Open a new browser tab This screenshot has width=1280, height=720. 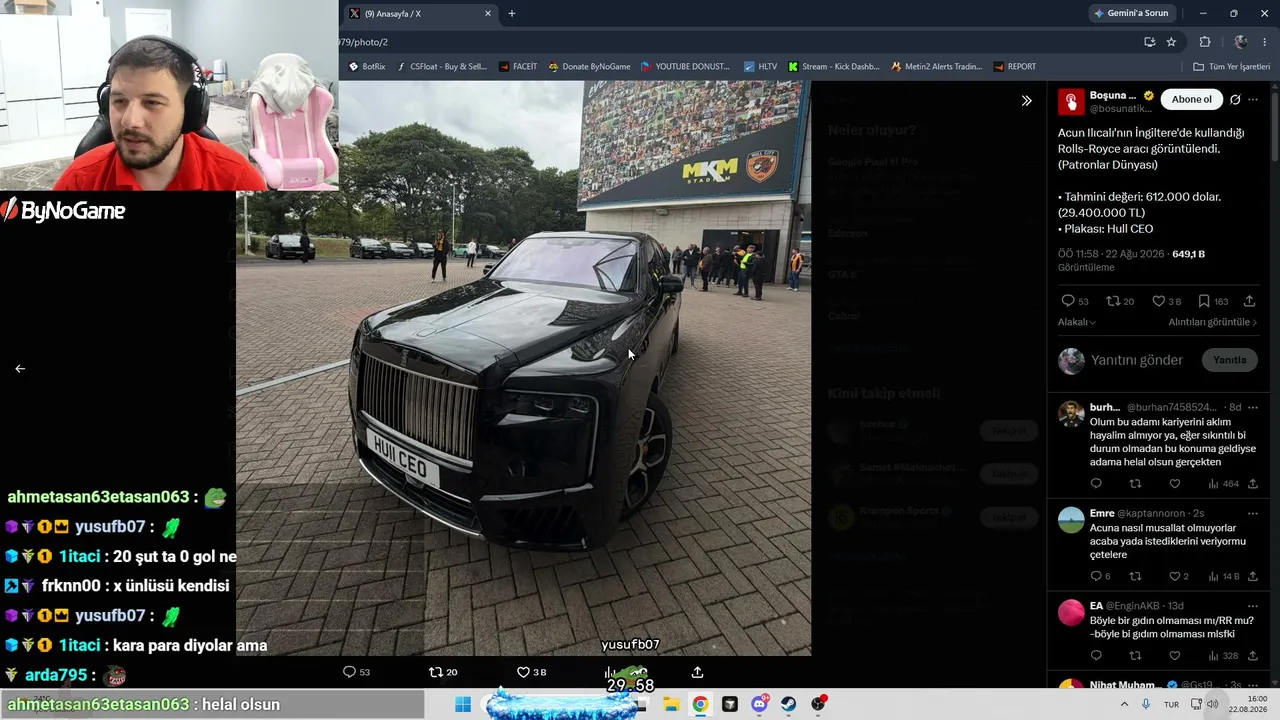(512, 14)
